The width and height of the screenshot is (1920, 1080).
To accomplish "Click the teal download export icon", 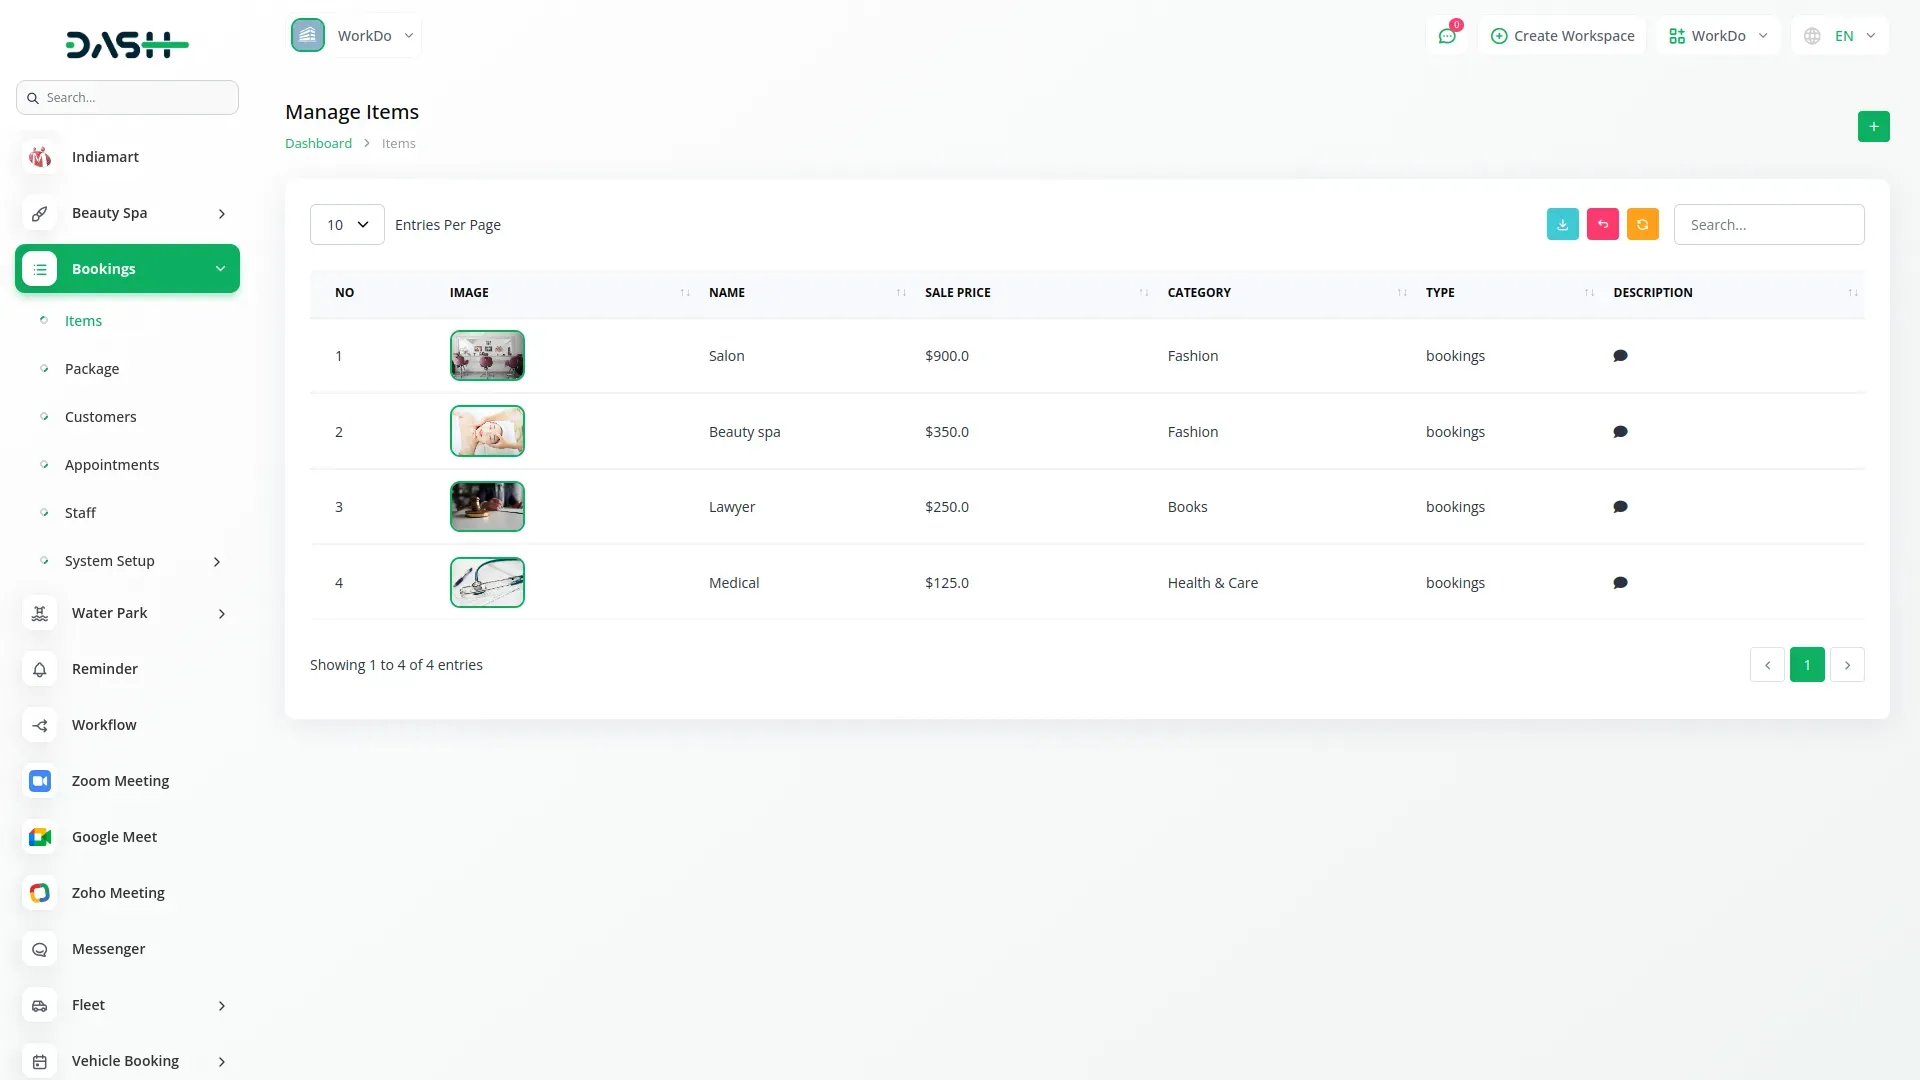I will coord(1562,224).
